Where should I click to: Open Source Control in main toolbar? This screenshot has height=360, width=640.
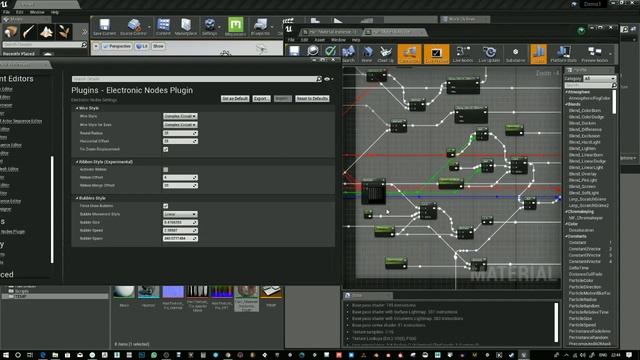point(134,27)
